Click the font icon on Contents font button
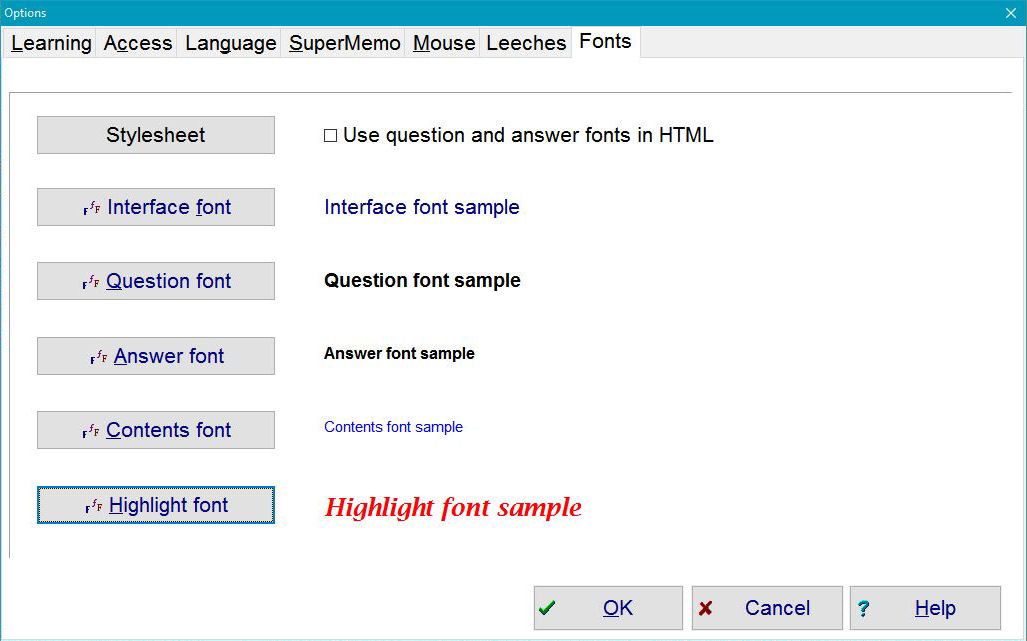Screen dimensions: 1027x641 [x=91, y=431]
